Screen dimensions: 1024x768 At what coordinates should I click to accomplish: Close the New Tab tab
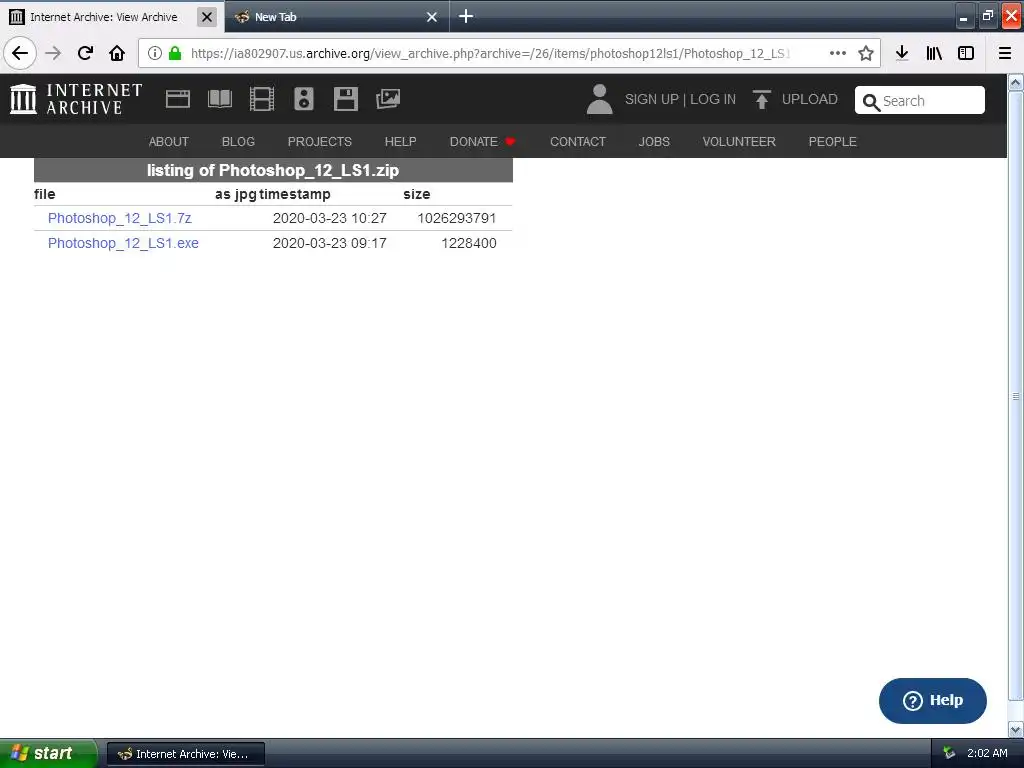tap(432, 17)
